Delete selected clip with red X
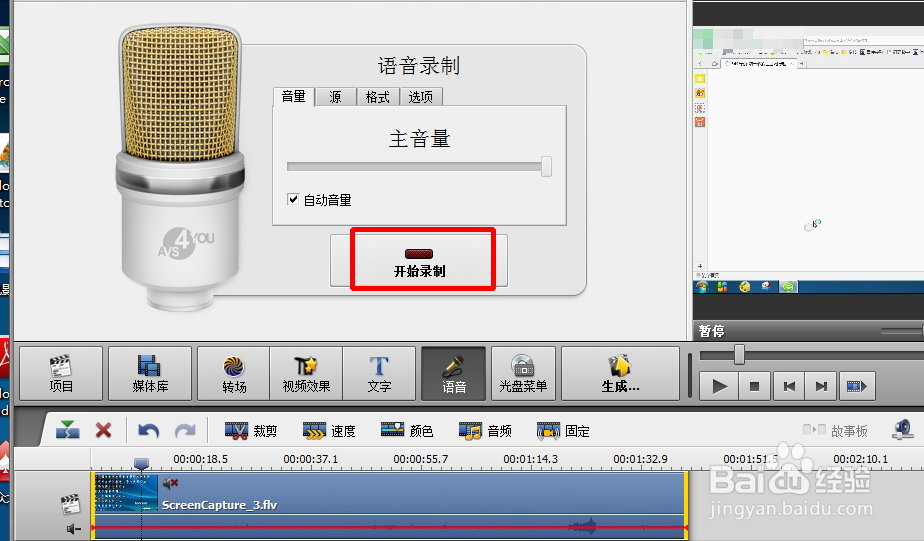This screenshot has height=541, width=924. pos(104,430)
